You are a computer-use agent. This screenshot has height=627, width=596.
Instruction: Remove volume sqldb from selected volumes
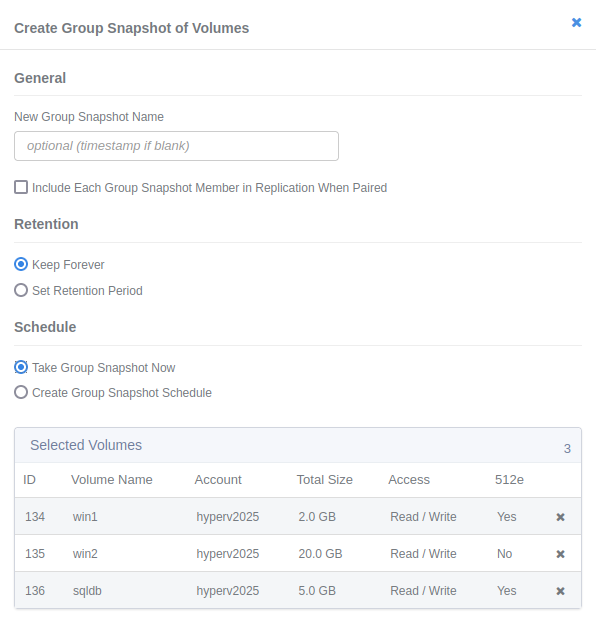pos(560,591)
